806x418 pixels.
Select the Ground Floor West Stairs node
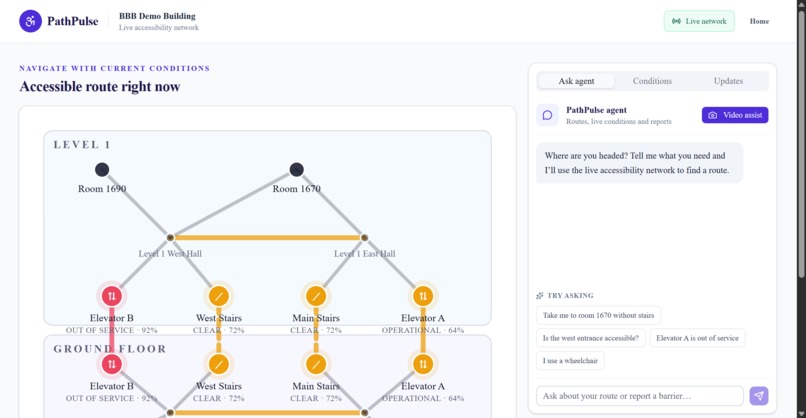tap(218, 364)
